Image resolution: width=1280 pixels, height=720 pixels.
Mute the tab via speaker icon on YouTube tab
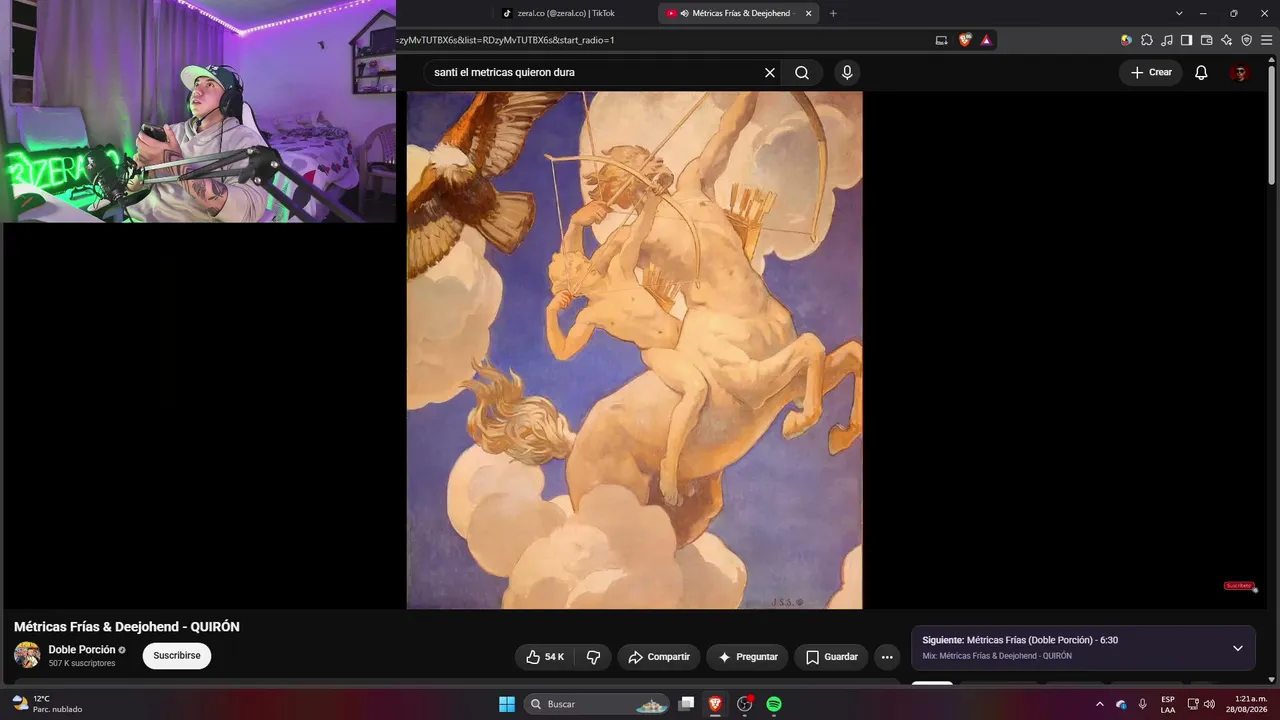(685, 13)
